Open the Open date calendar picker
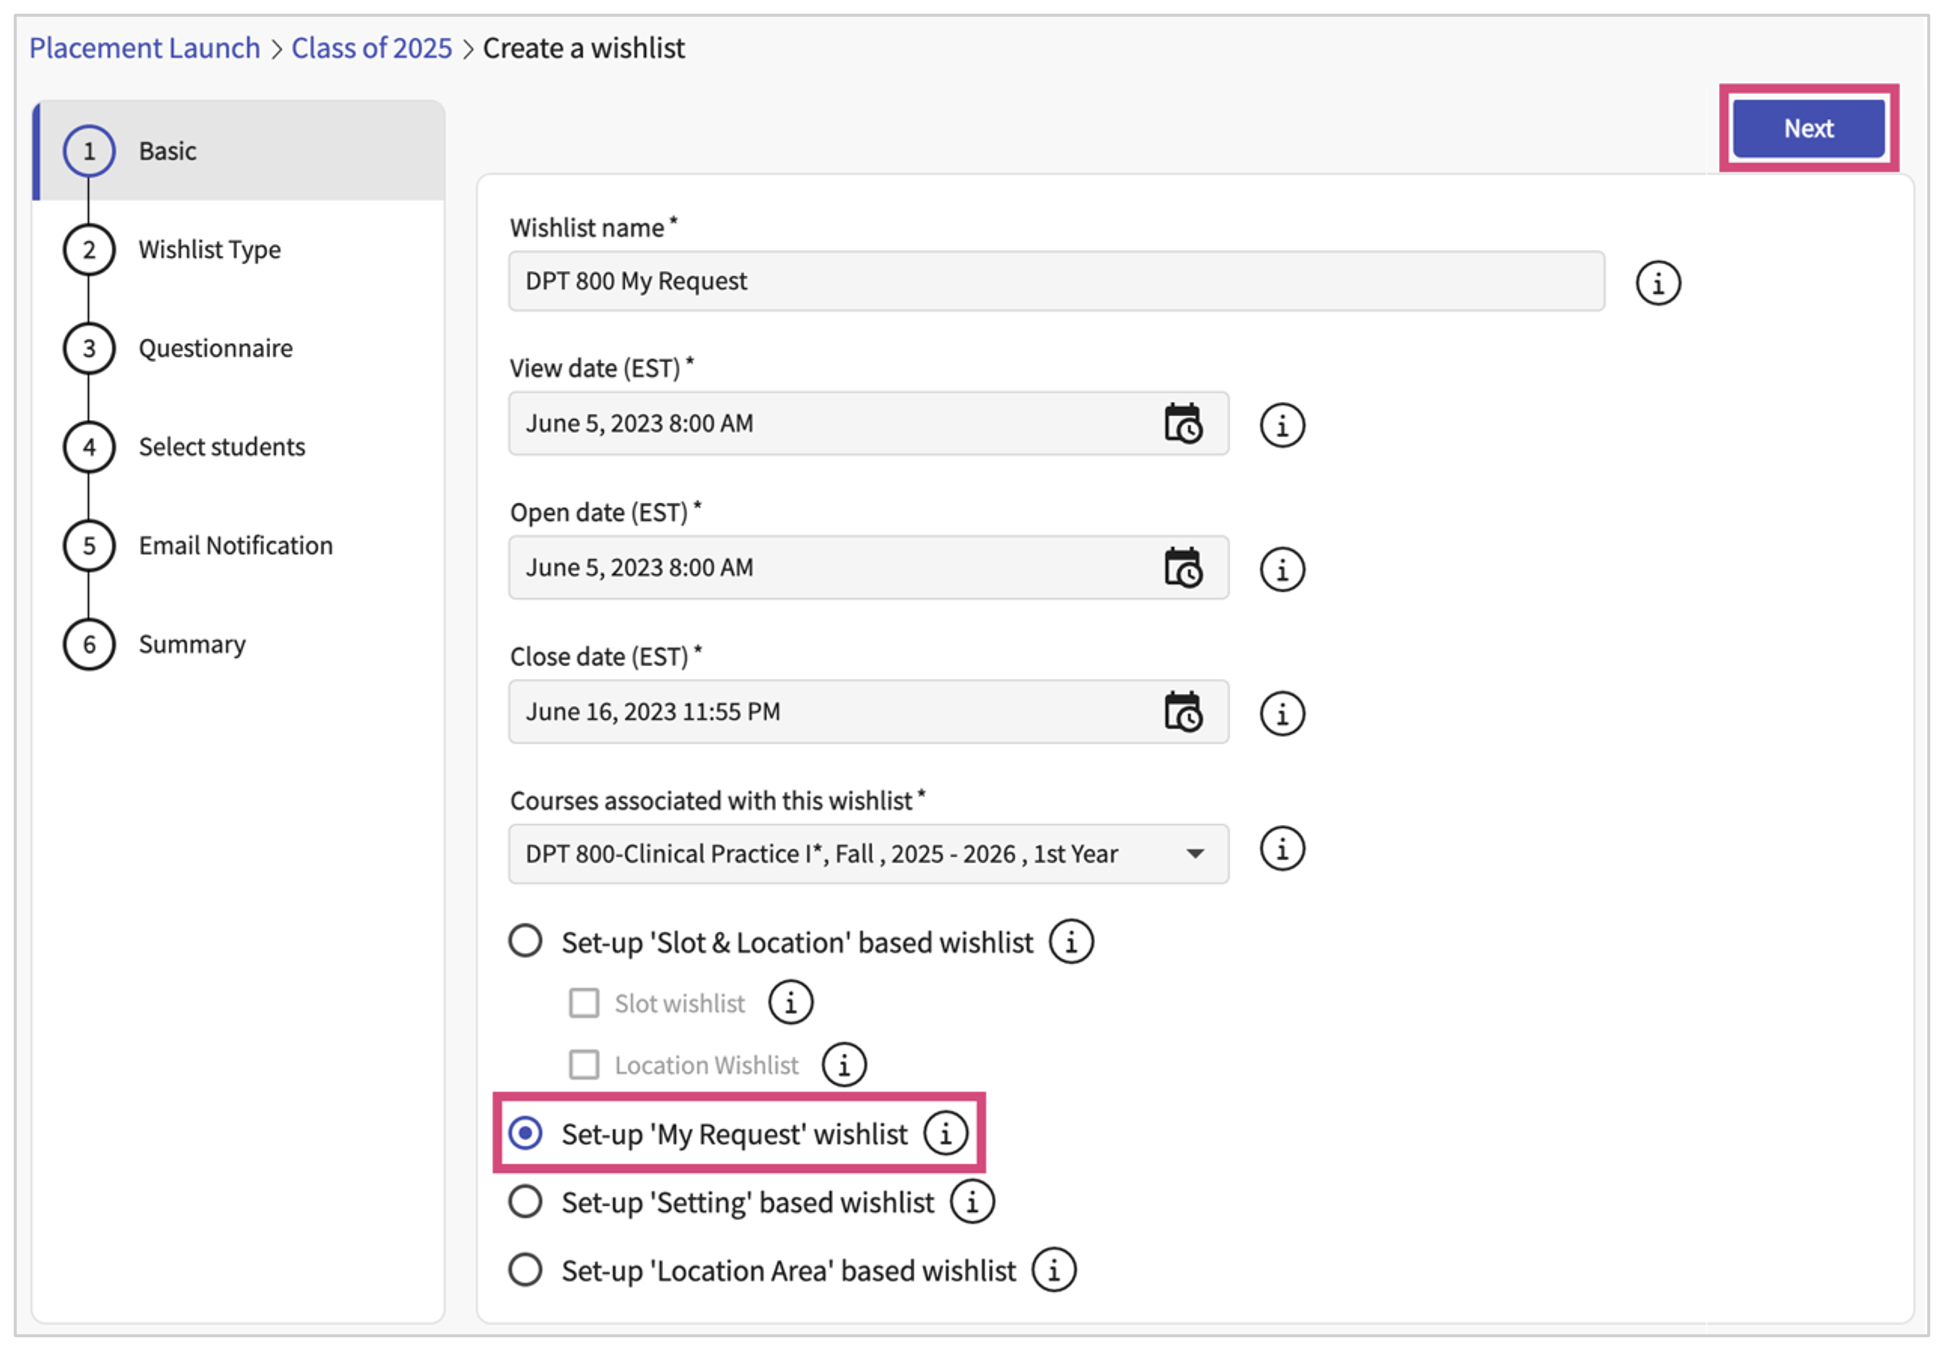The width and height of the screenshot is (1940, 1348). (1183, 568)
